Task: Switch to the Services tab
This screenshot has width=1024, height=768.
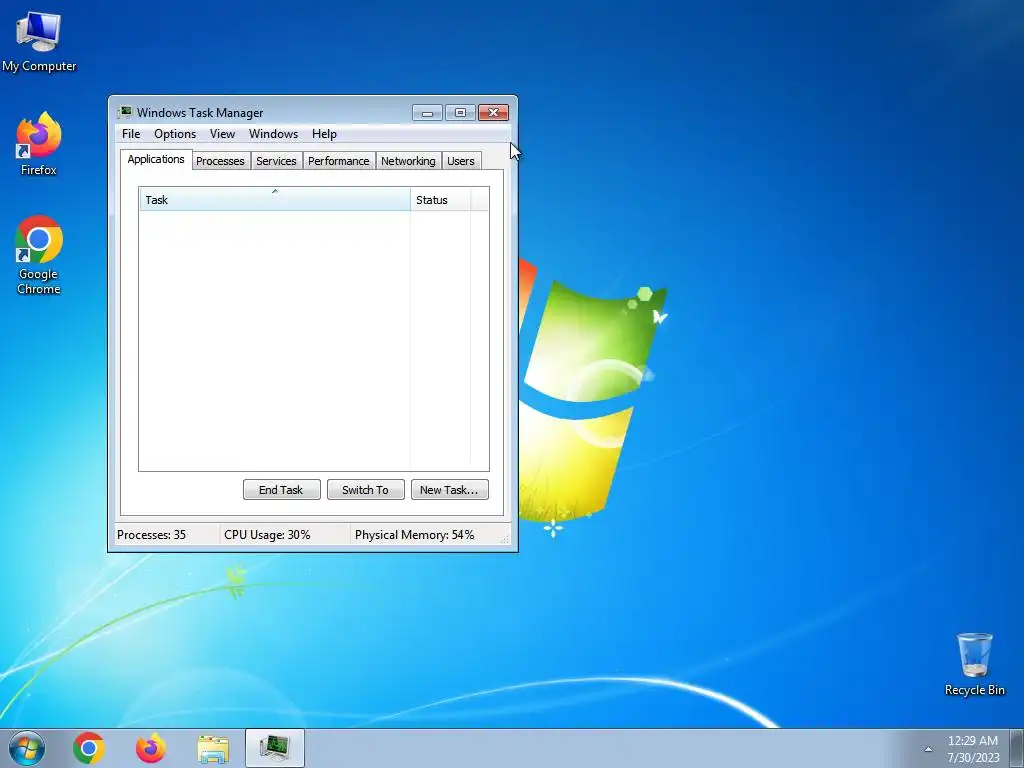Action: (x=276, y=161)
